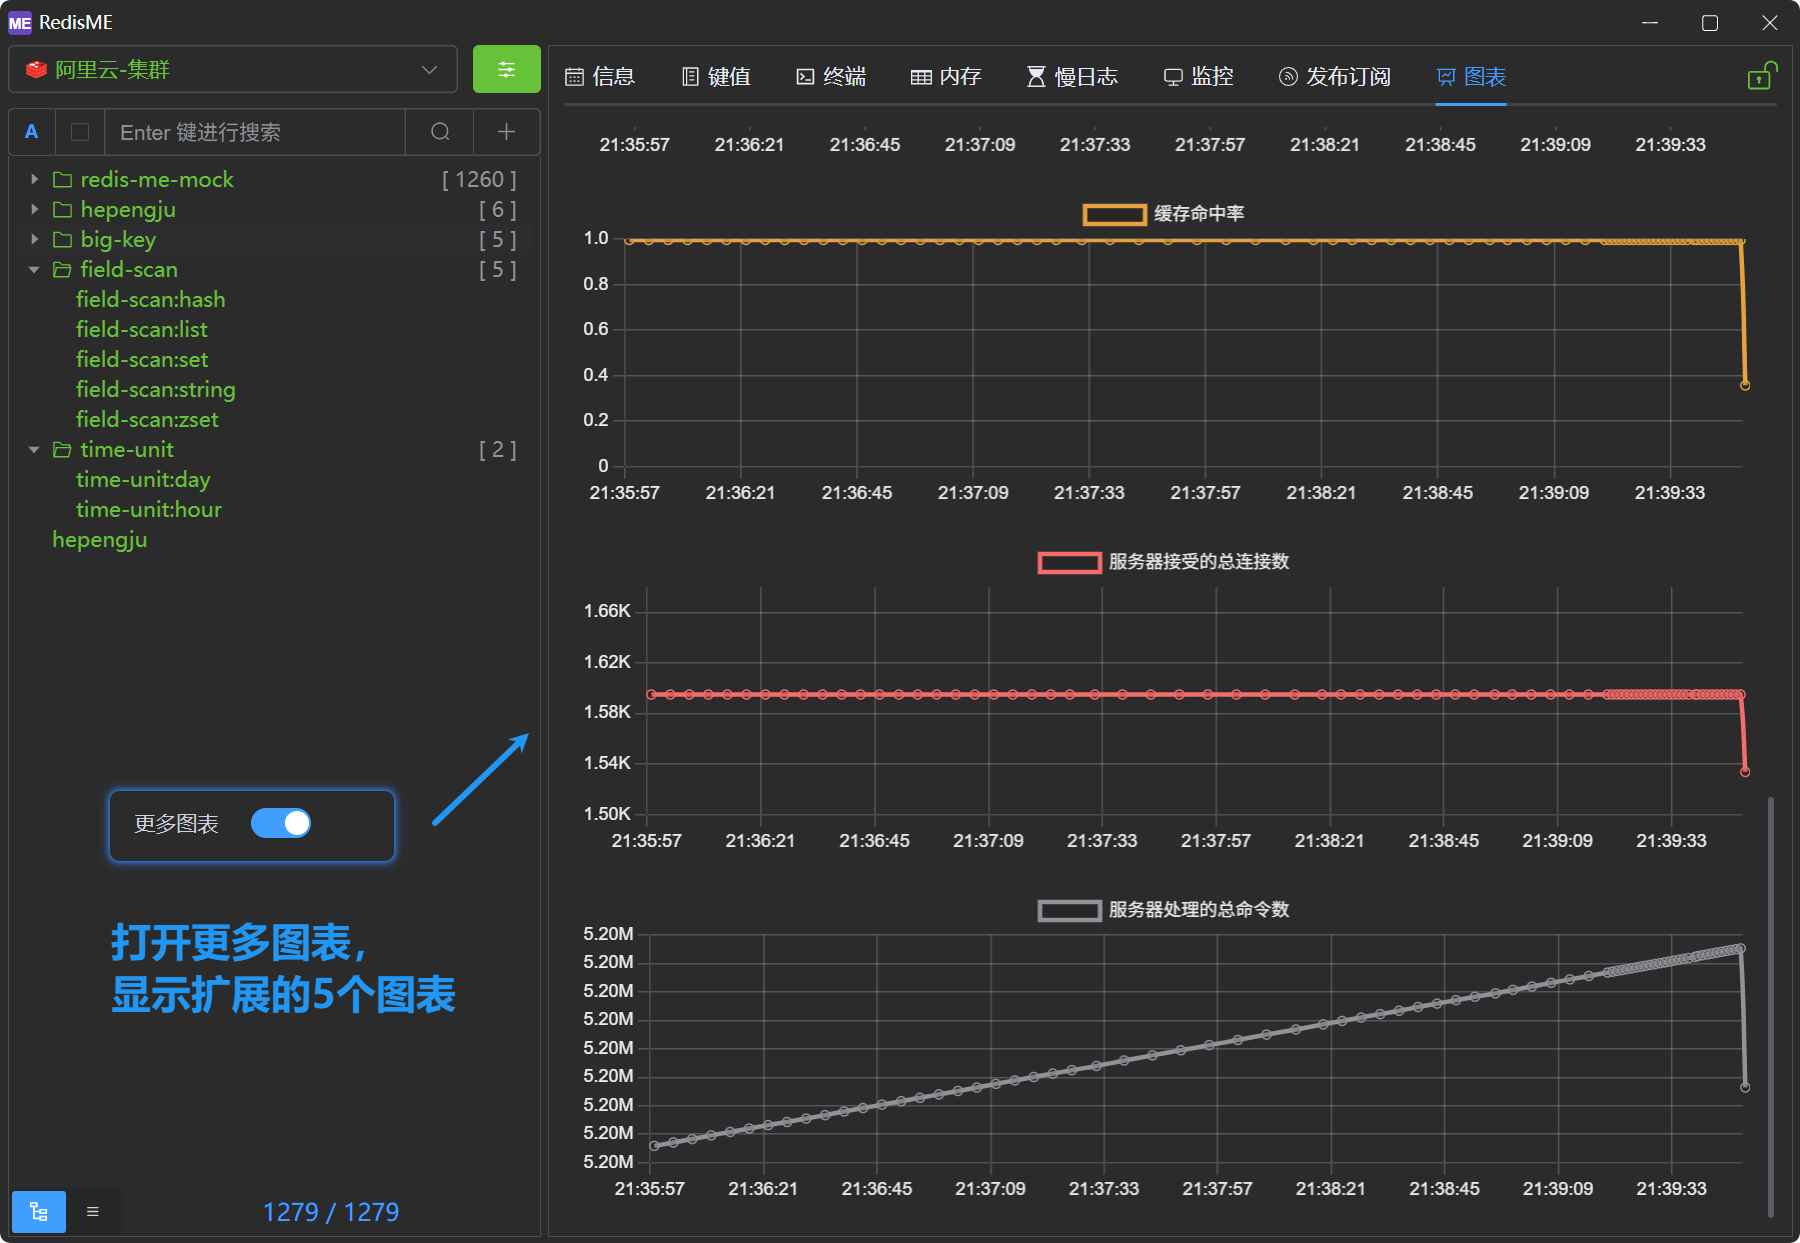Switch to tree view icon at bottom
Image resolution: width=1800 pixels, height=1243 pixels.
click(x=39, y=1212)
